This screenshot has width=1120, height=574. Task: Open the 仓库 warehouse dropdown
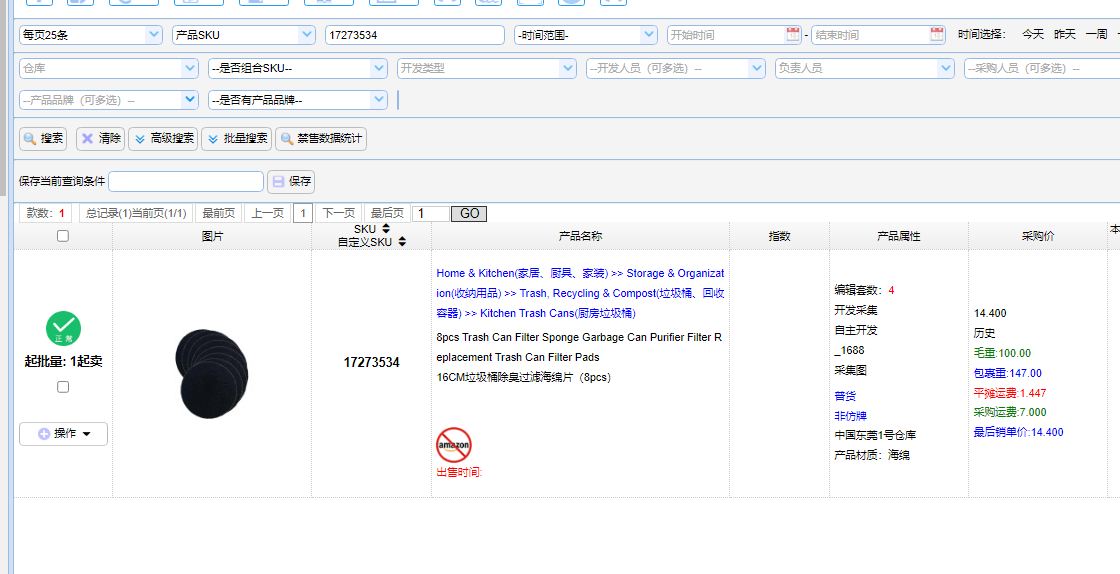coord(109,69)
